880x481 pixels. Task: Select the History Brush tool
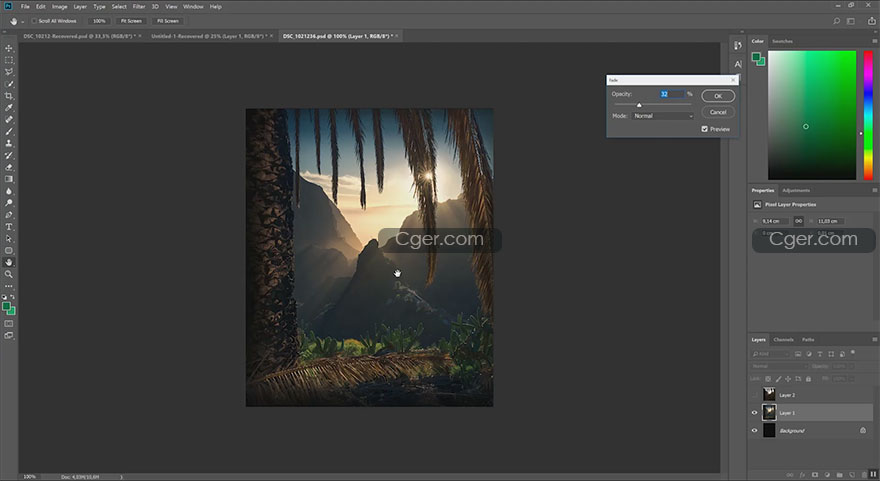point(8,155)
